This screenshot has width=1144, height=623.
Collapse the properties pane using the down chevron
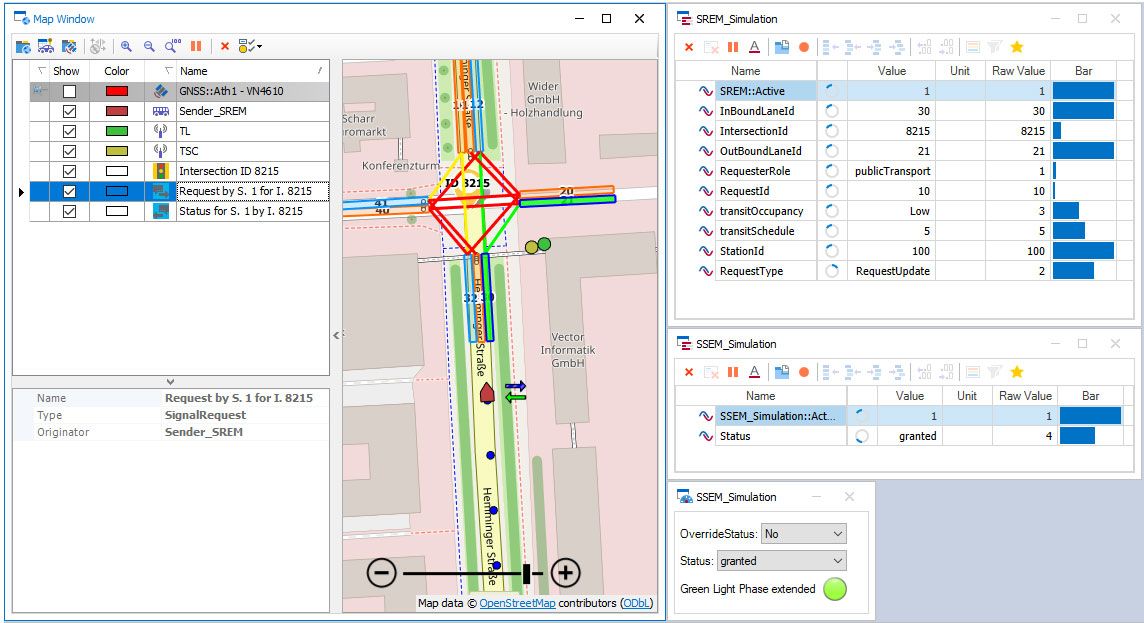pyautogui.click(x=170, y=382)
